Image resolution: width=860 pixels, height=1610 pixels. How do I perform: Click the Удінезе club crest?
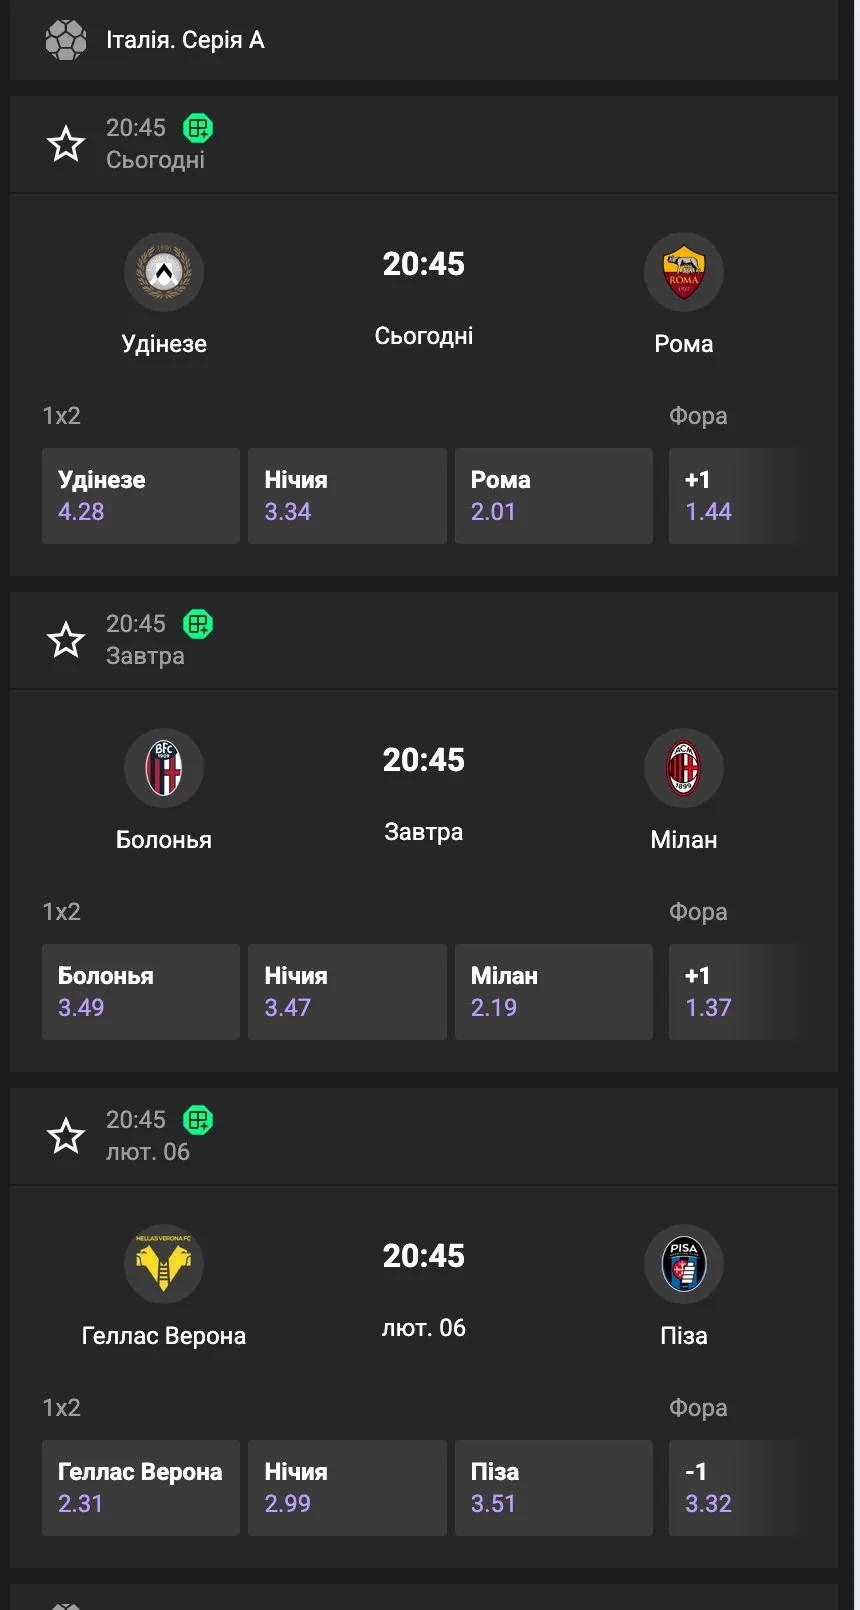coord(164,272)
